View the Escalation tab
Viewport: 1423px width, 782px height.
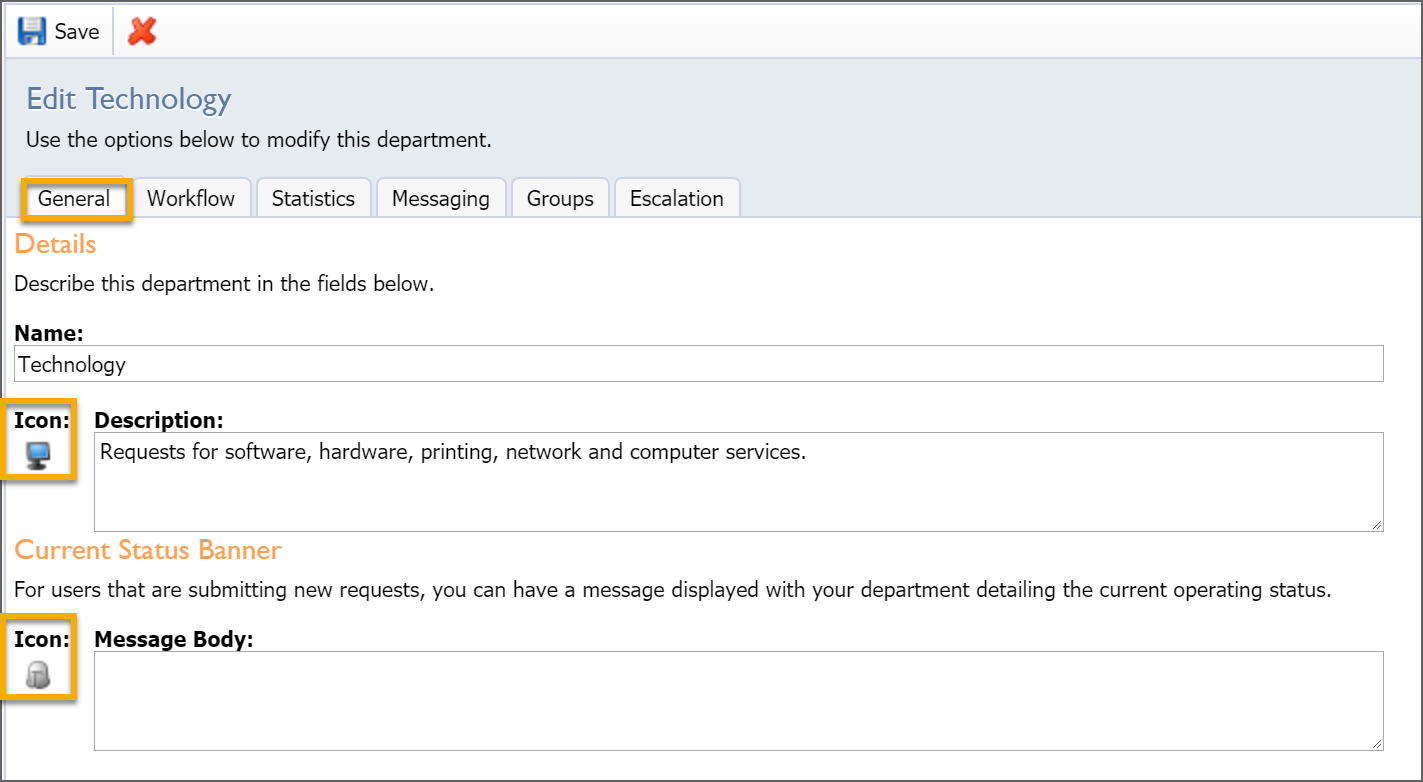(x=677, y=198)
